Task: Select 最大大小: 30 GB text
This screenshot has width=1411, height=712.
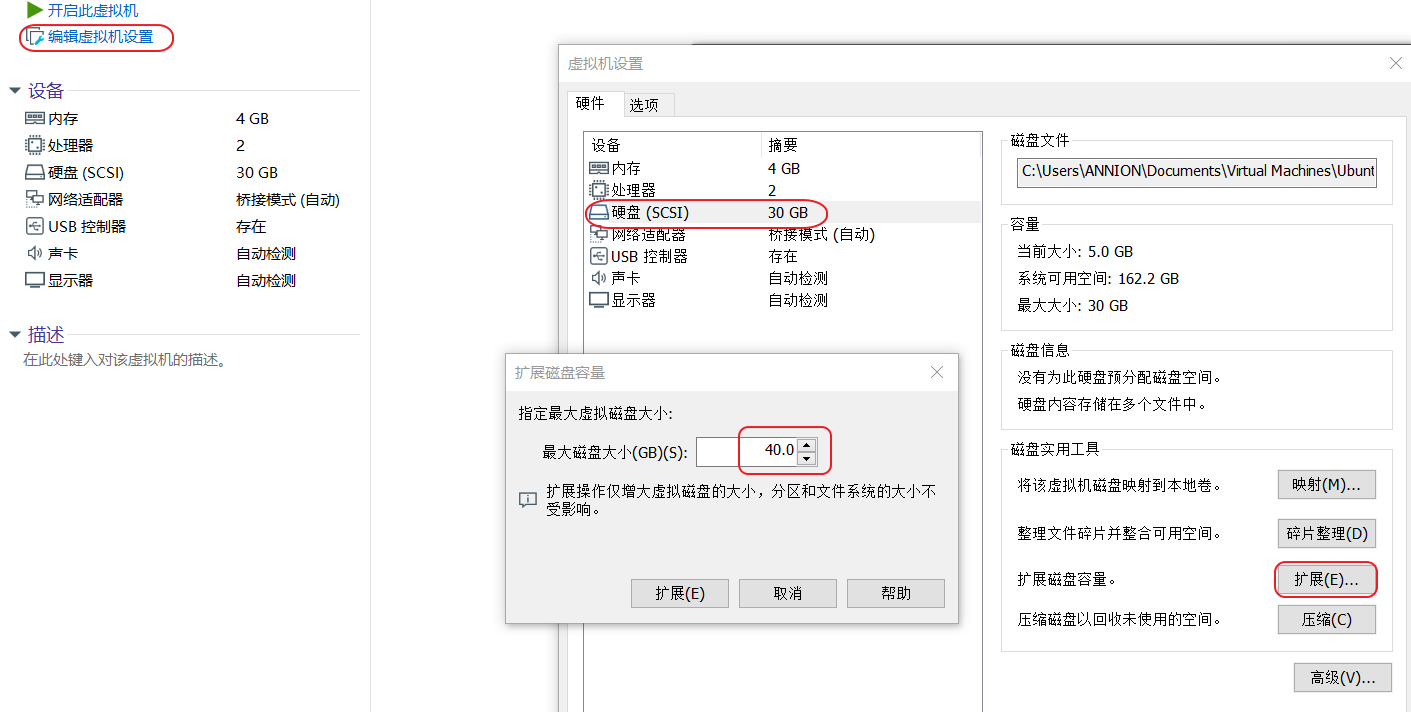Action: 1072,306
